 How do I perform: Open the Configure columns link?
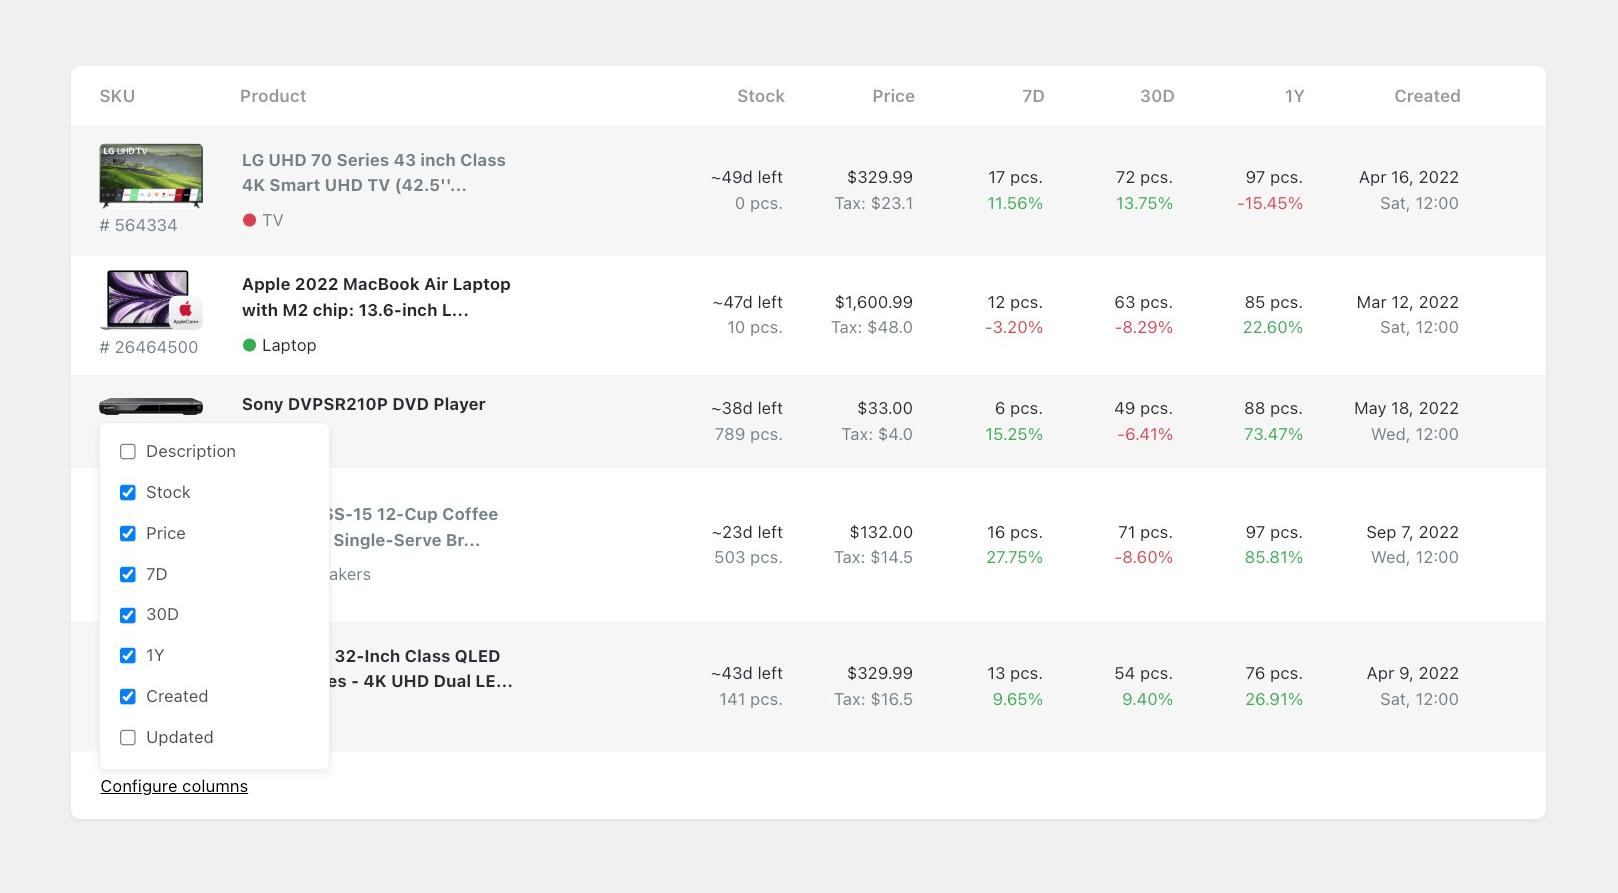pyautogui.click(x=174, y=786)
